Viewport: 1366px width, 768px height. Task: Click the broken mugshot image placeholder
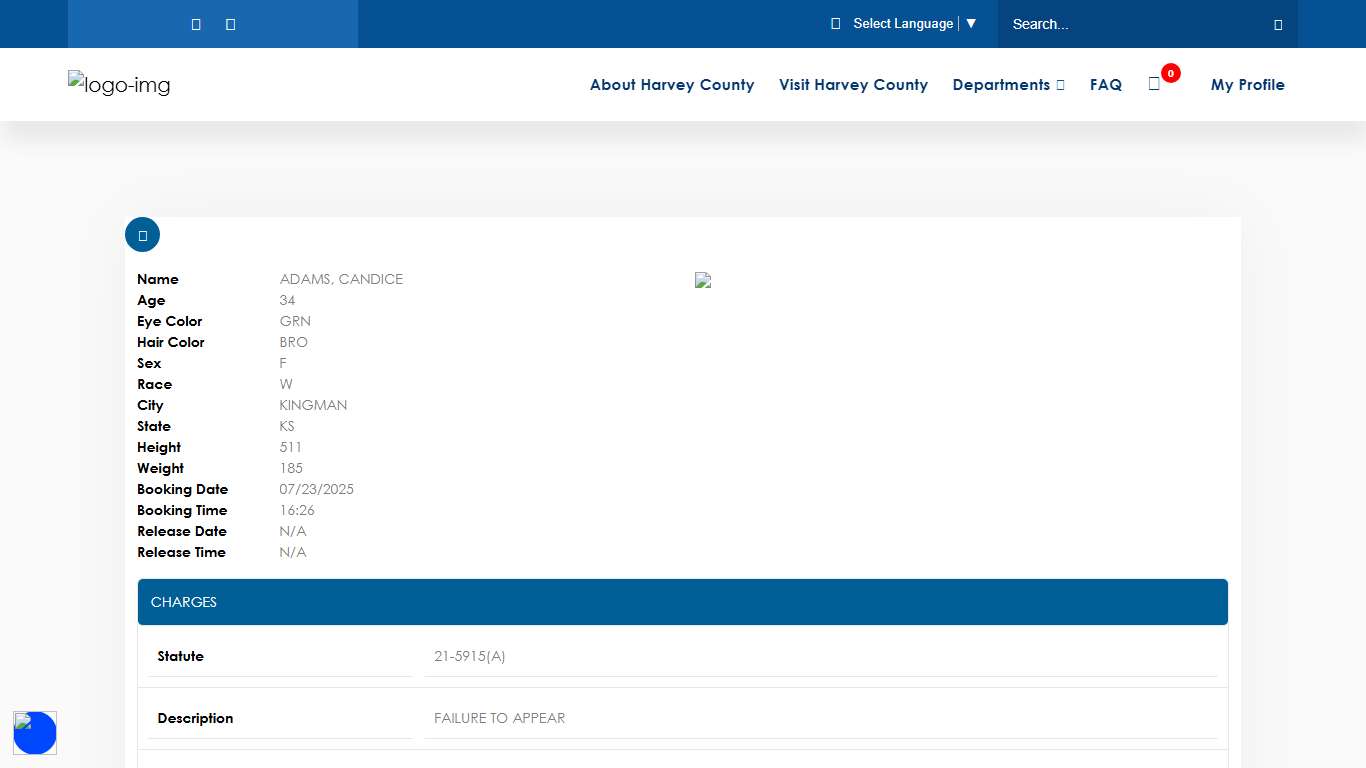pos(703,280)
